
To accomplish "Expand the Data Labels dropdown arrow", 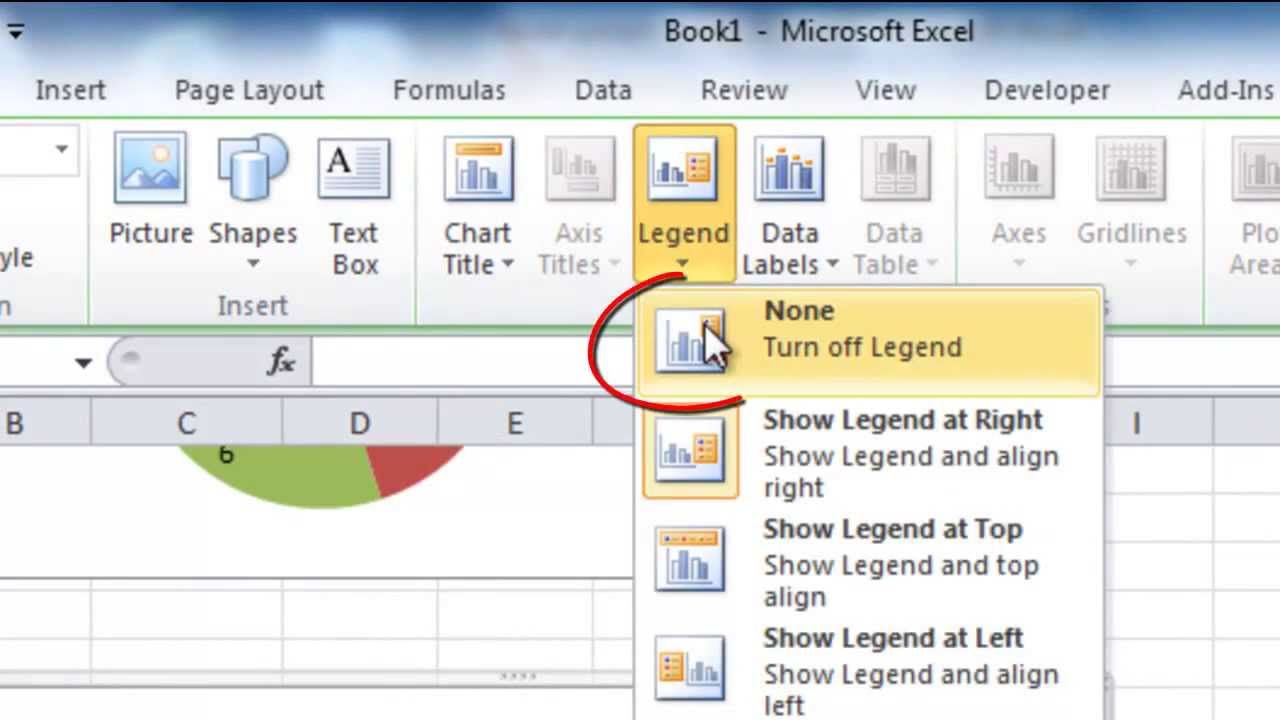I will (832, 265).
